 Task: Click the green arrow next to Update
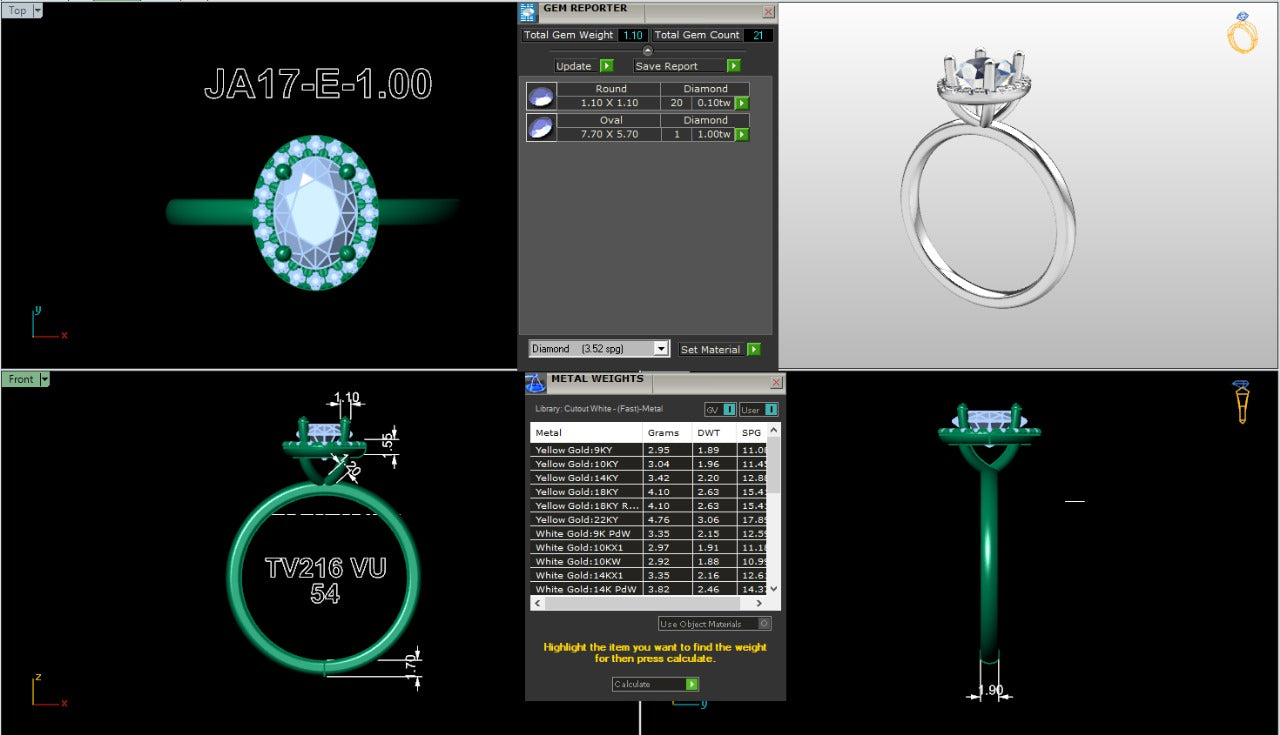(x=606, y=66)
